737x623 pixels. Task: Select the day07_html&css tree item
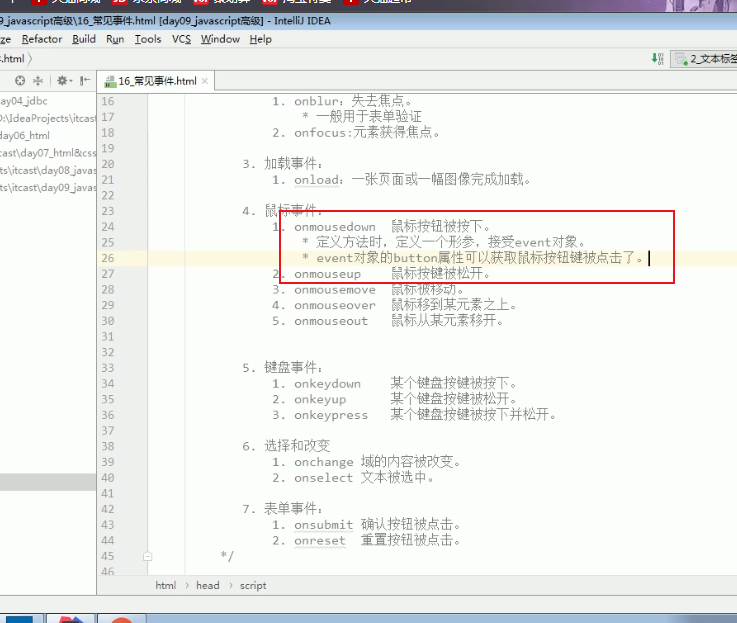tap(47, 153)
